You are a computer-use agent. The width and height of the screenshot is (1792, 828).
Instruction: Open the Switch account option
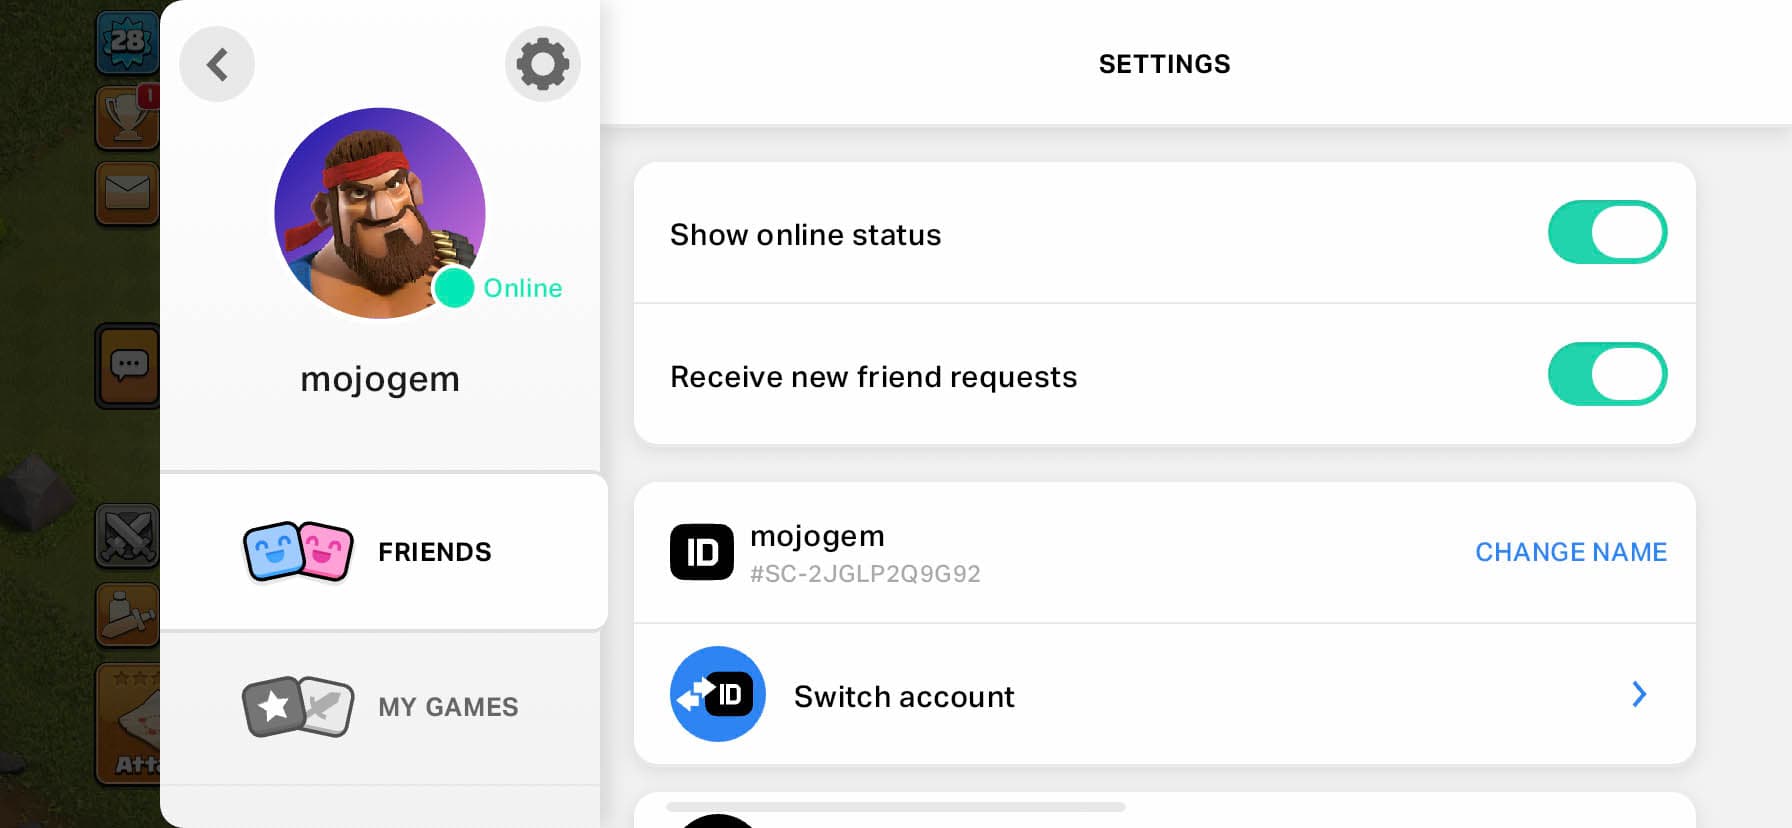pos(904,696)
